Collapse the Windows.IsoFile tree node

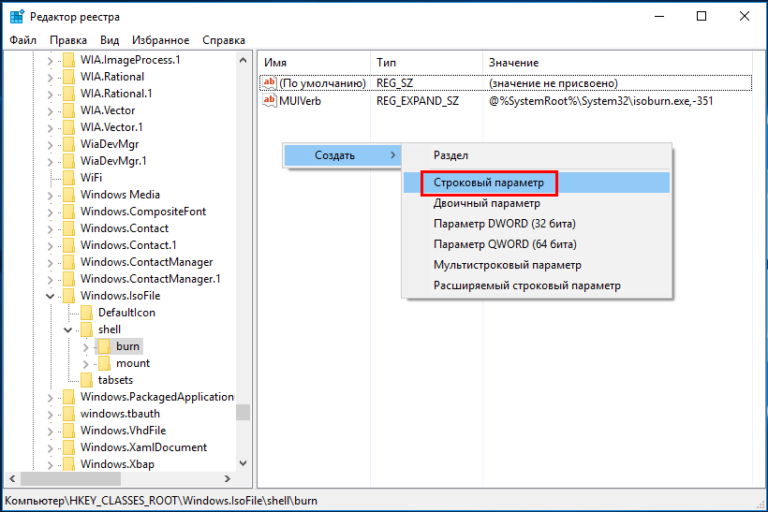50,296
